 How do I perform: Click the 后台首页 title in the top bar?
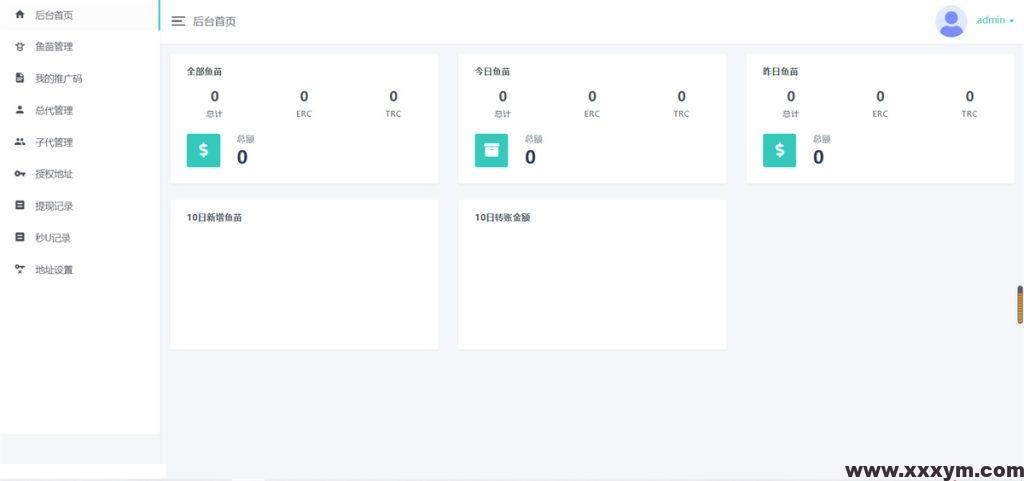(x=214, y=21)
